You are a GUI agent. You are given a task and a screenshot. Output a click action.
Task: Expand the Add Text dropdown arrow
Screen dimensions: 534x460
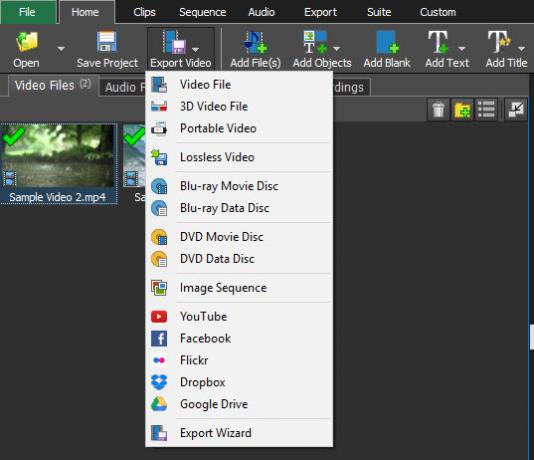(x=462, y=49)
